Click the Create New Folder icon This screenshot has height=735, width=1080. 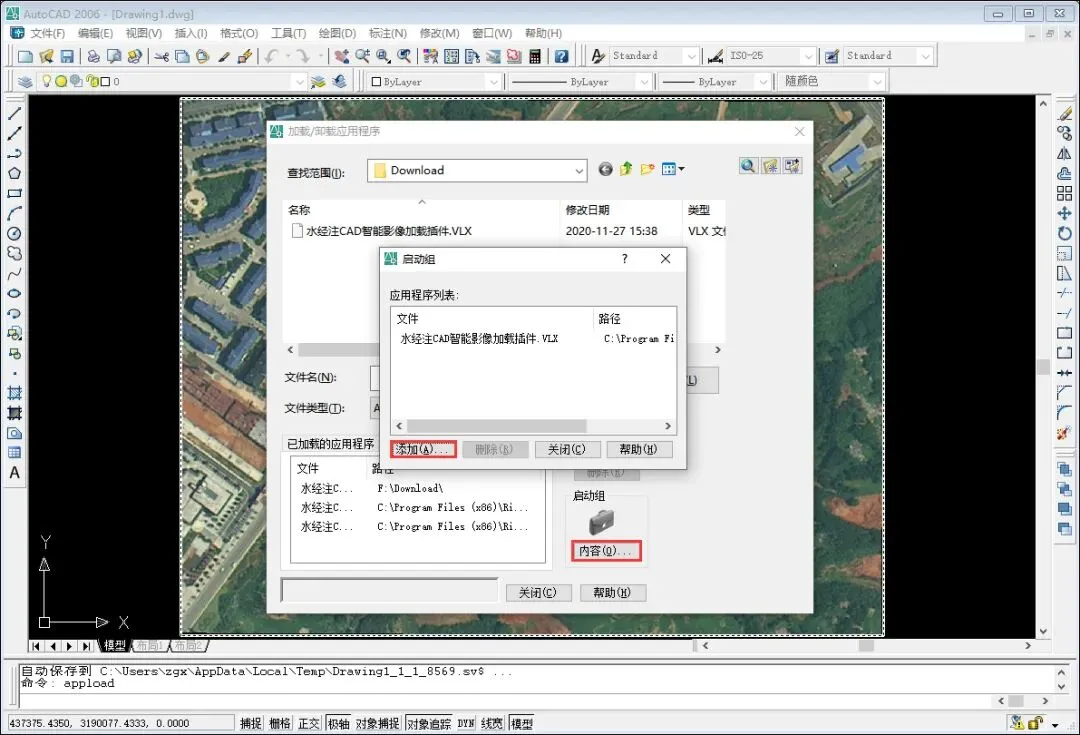click(x=647, y=169)
